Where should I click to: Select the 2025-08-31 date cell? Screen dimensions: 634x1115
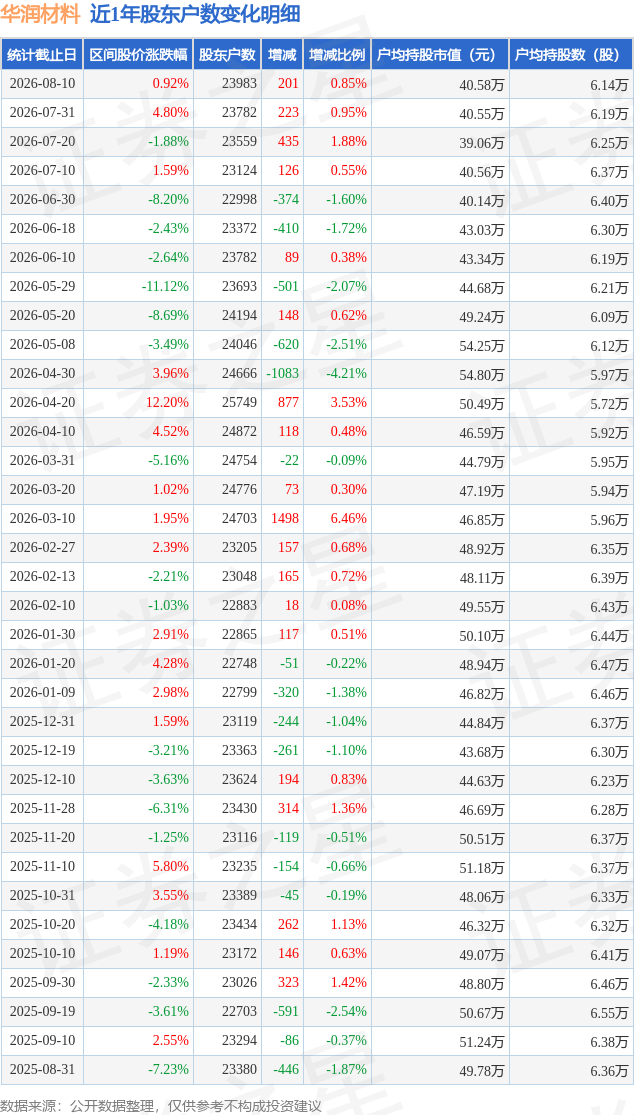[42, 1069]
